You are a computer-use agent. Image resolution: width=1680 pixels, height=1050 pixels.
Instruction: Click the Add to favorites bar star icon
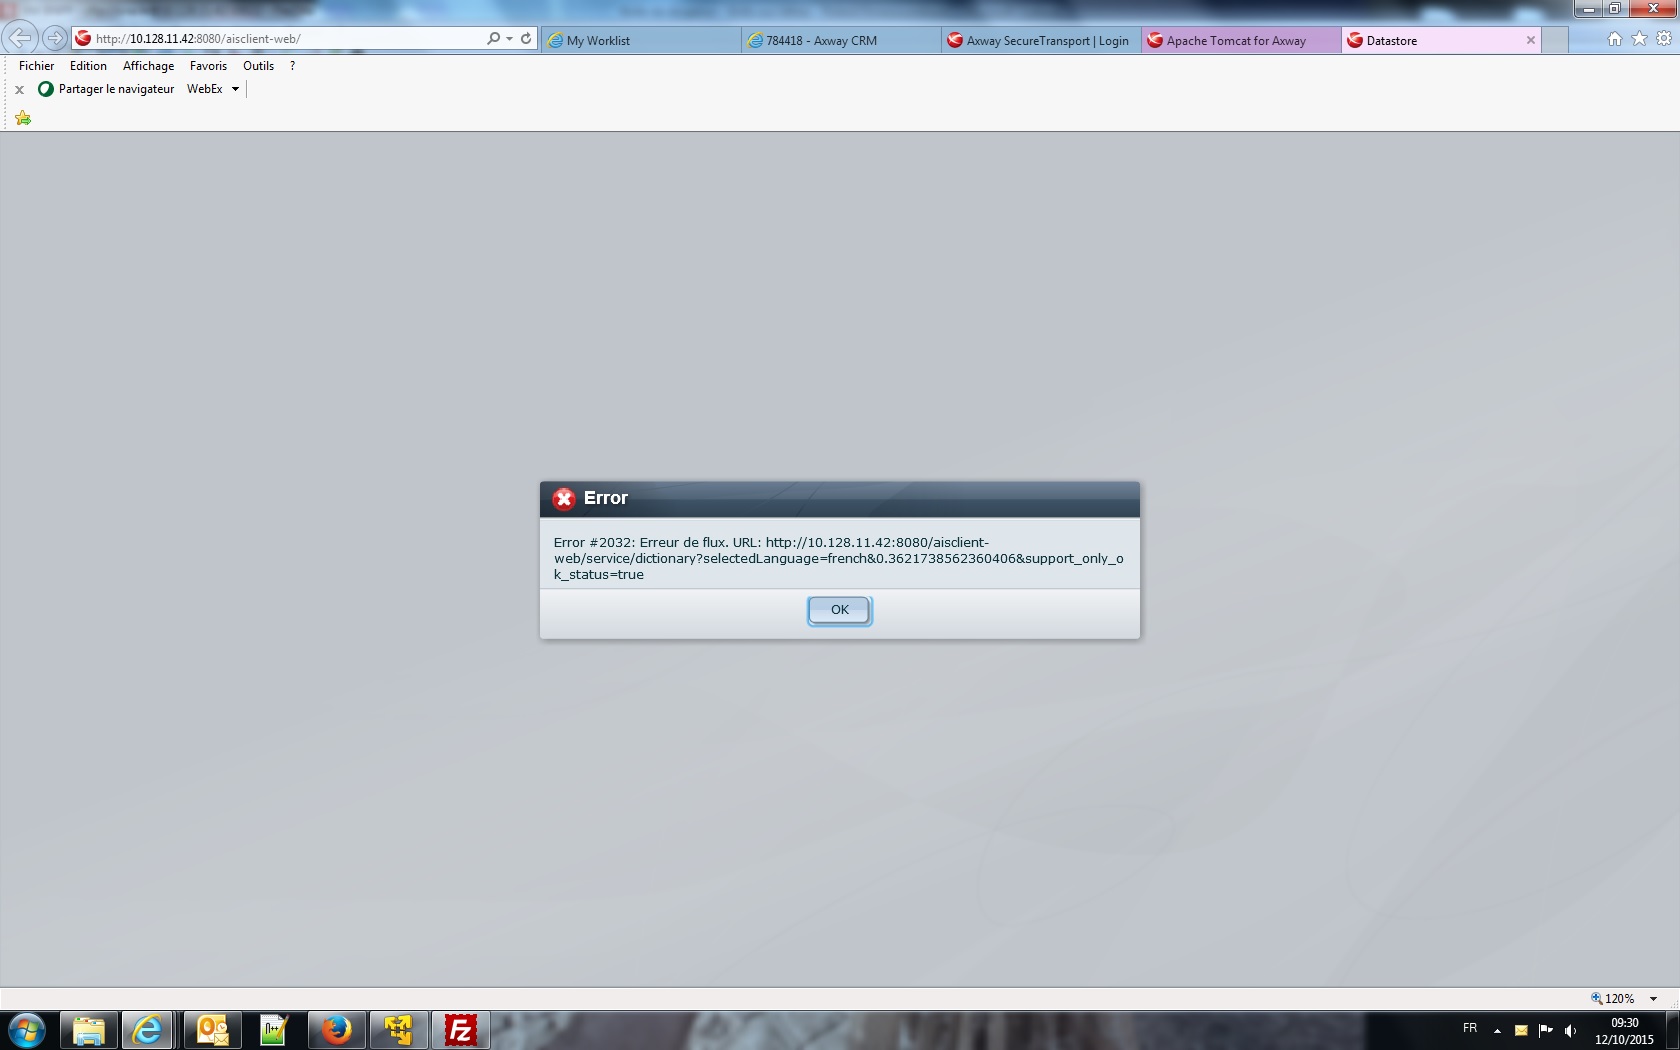pos(23,119)
